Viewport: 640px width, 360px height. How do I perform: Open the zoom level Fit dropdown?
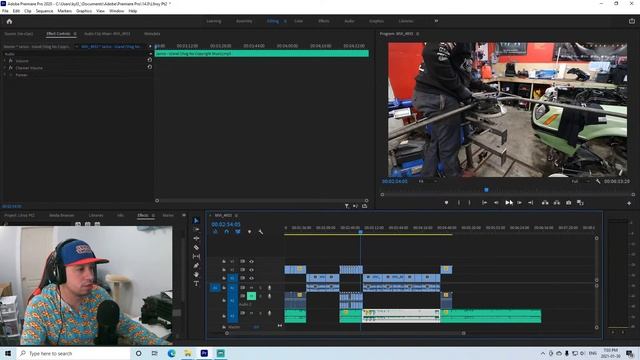click(x=428, y=181)
